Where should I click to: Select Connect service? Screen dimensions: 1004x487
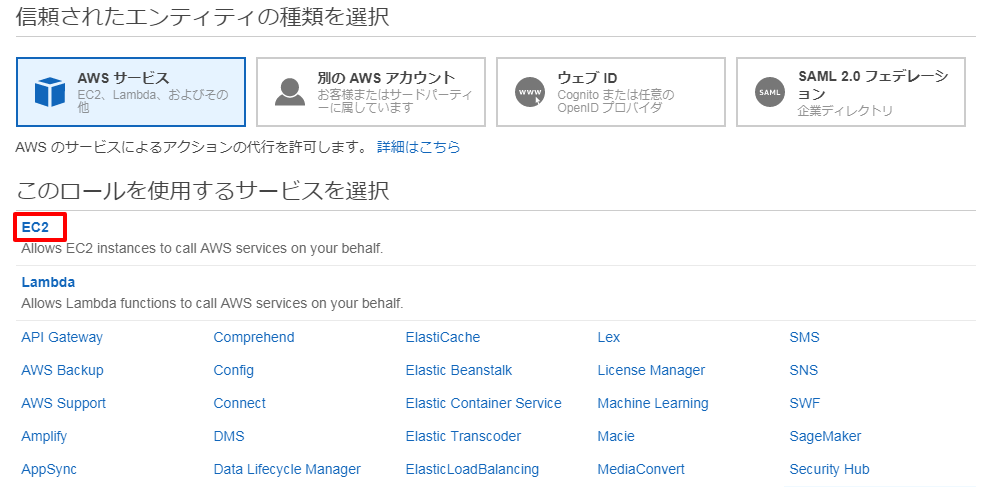tap(239, 403)
